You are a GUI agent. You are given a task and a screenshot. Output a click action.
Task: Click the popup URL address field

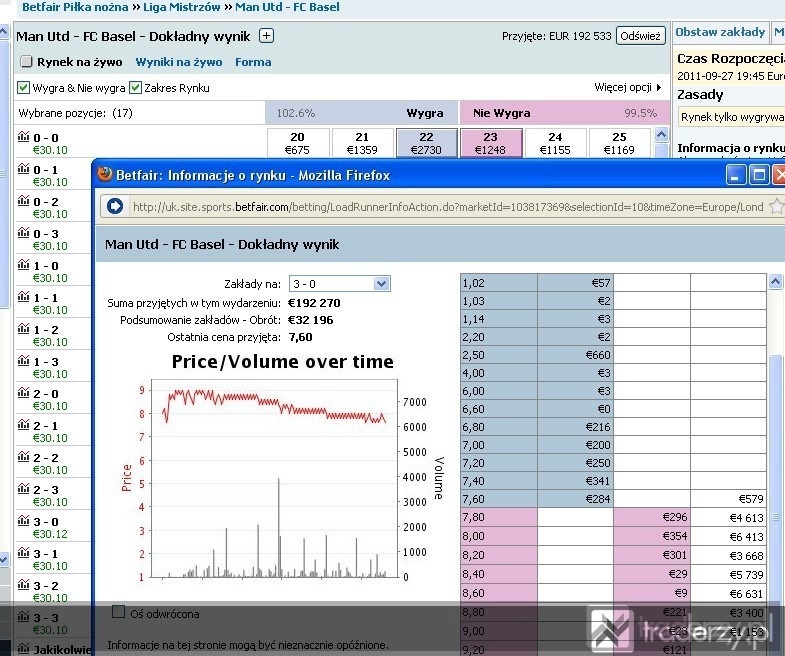coord(448,207)
